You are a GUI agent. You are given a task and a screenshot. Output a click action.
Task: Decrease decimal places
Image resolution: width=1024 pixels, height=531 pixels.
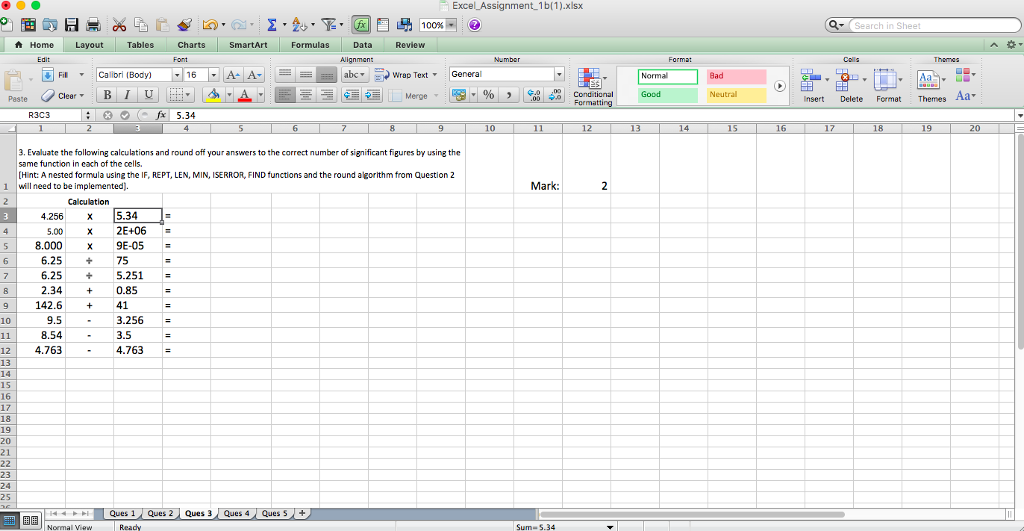(x=555, y=95)
